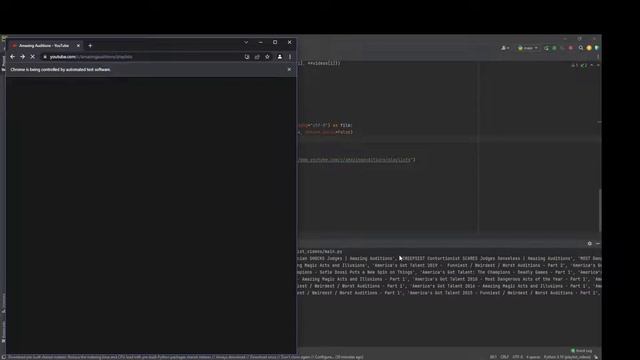Close the Amazing Auditions YouTube tab

pyautogui.click(x=78, y=46)
